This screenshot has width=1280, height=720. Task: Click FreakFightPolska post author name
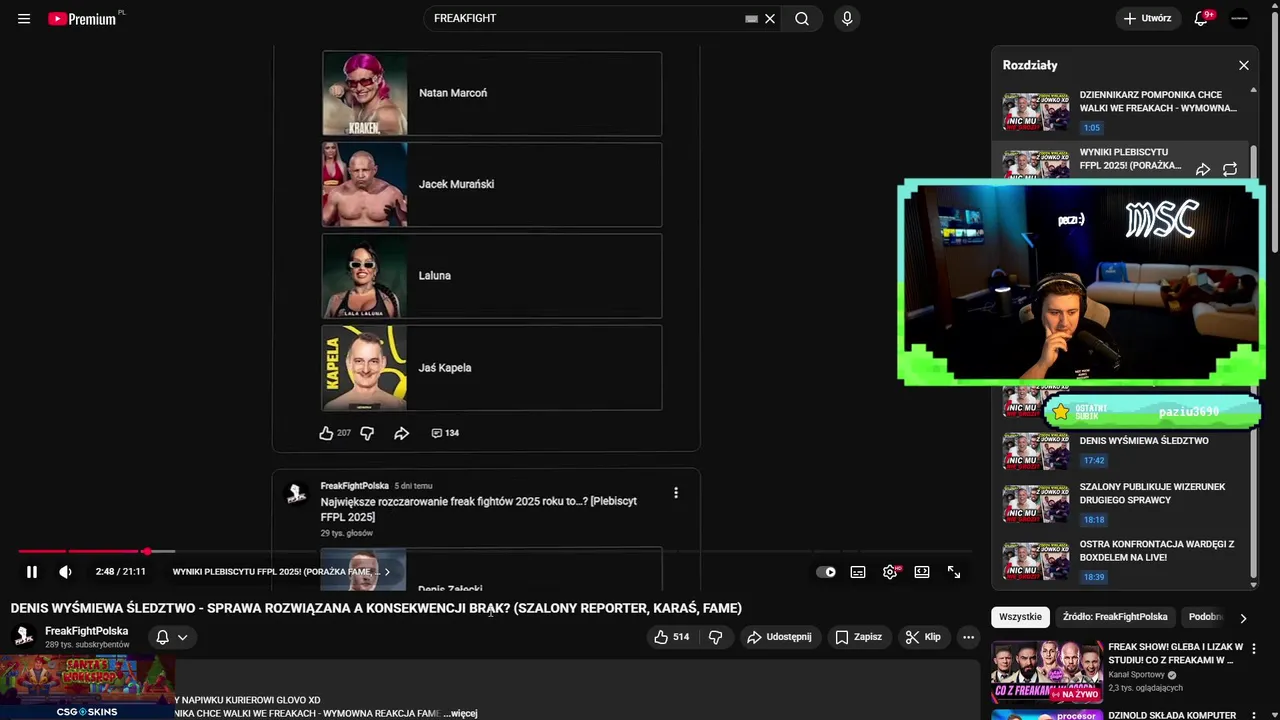[354, 486]
